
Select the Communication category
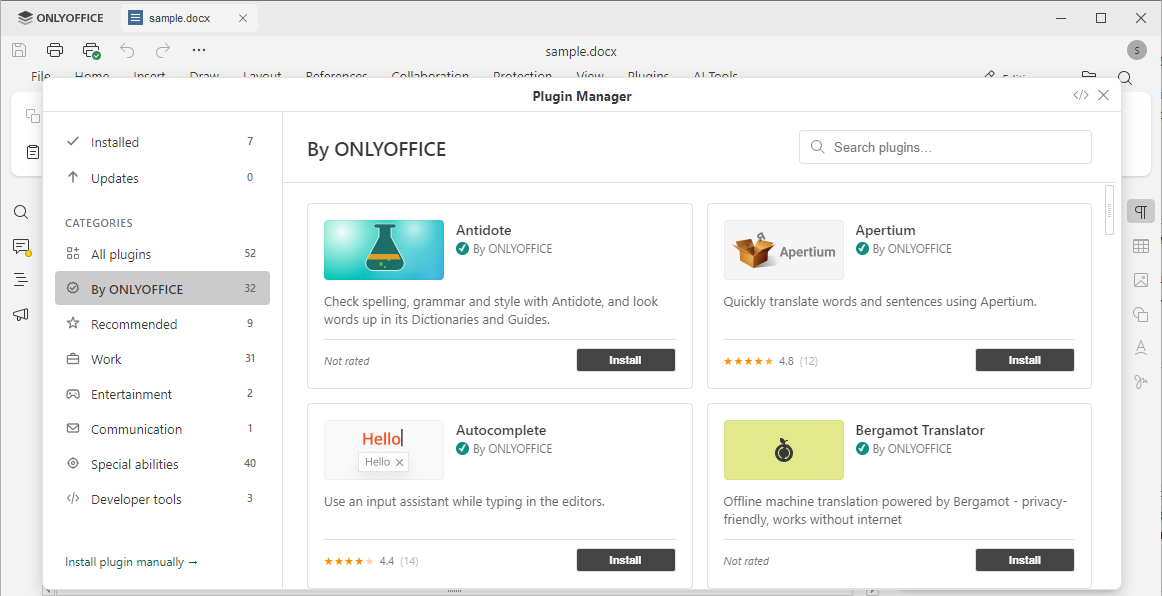click(x=162, y=428)
